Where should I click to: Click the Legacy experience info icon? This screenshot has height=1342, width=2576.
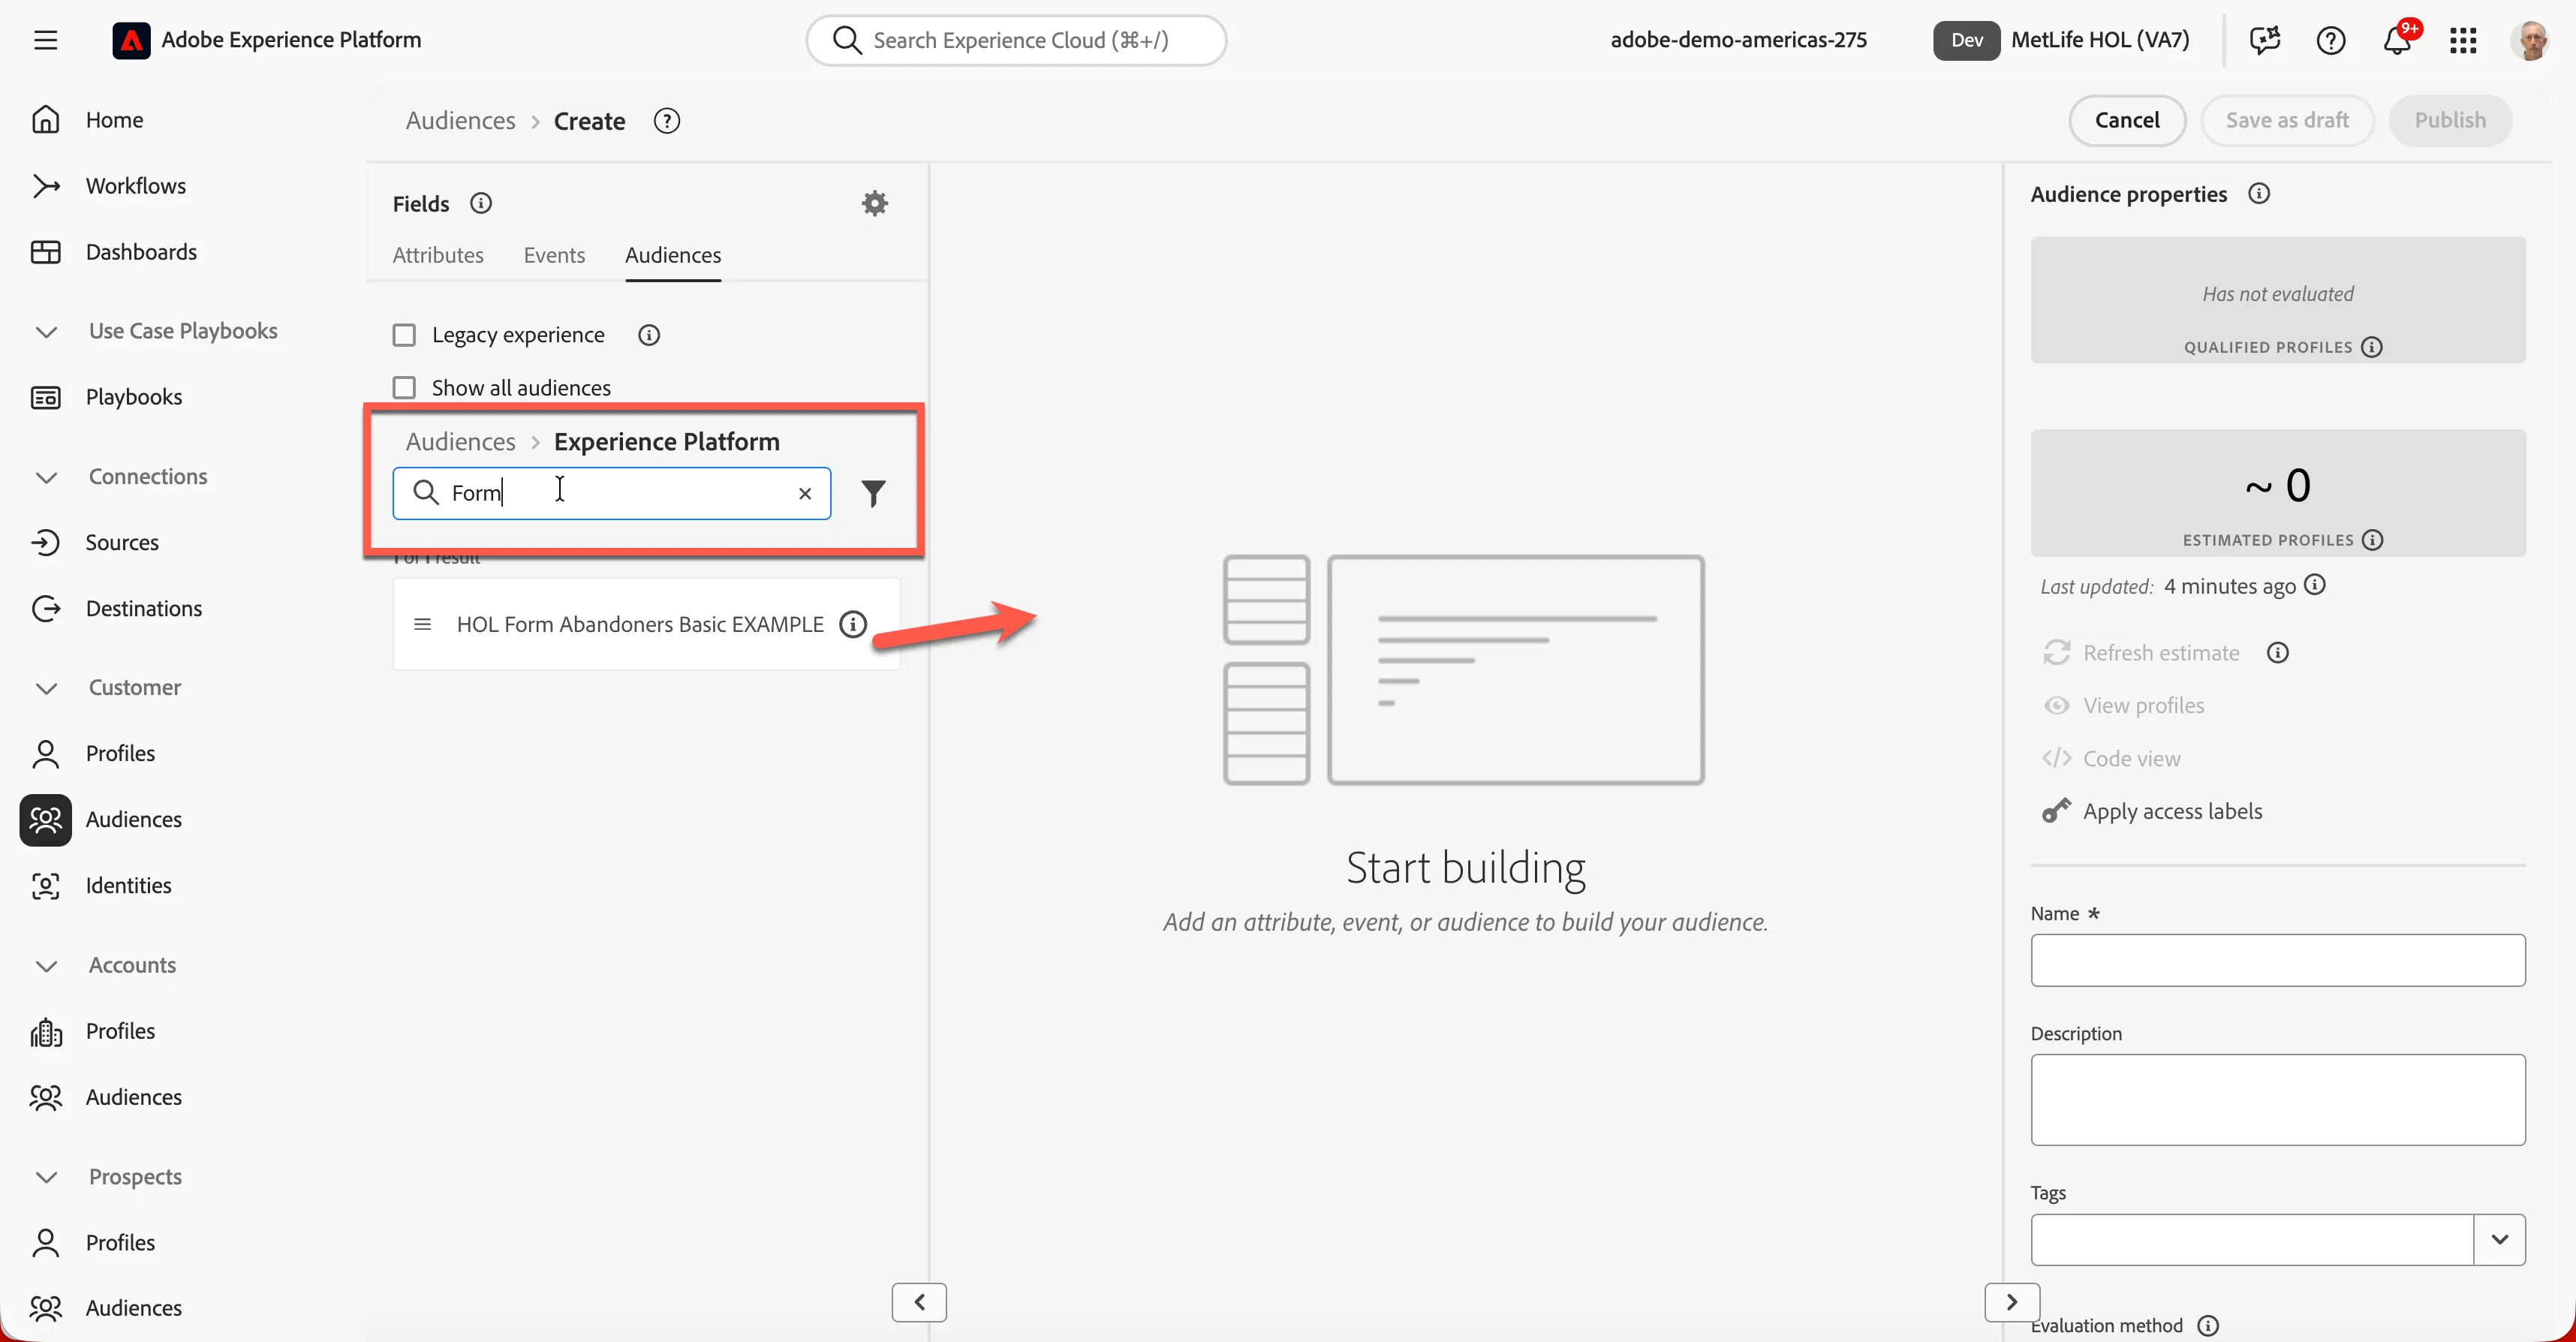pos(649,335)
